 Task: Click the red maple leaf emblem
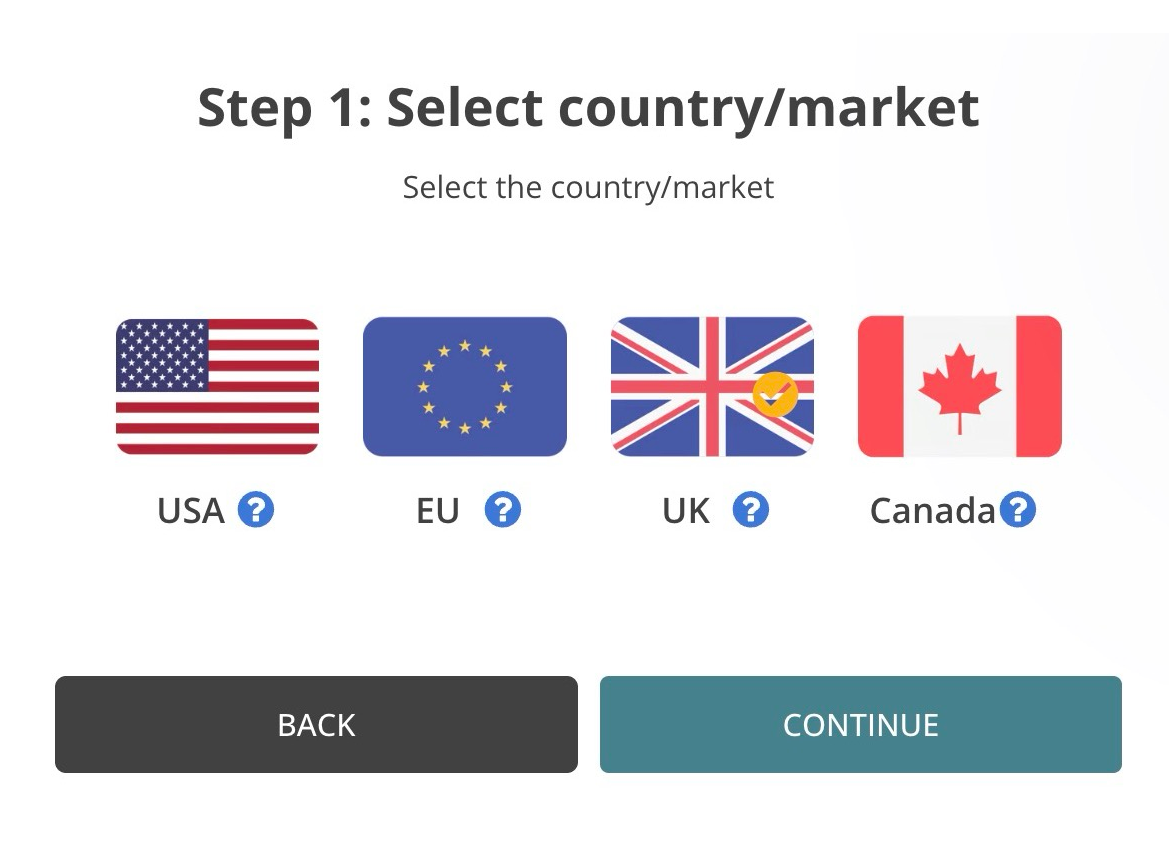(x=959, y=384)
